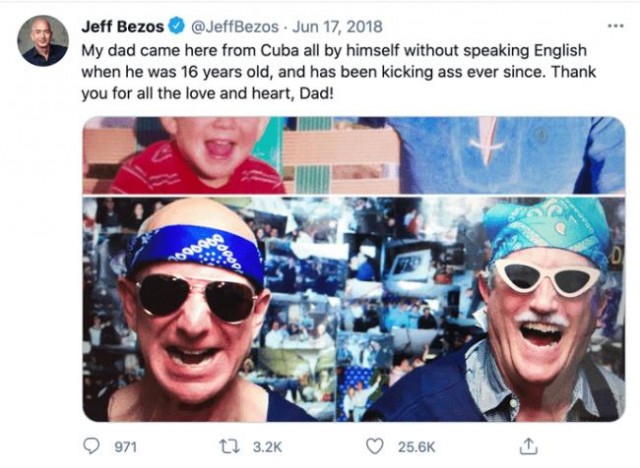Open the top photo of the laughing child
Image resolution: width=640 pixels, height=468 pixels.
200,155
